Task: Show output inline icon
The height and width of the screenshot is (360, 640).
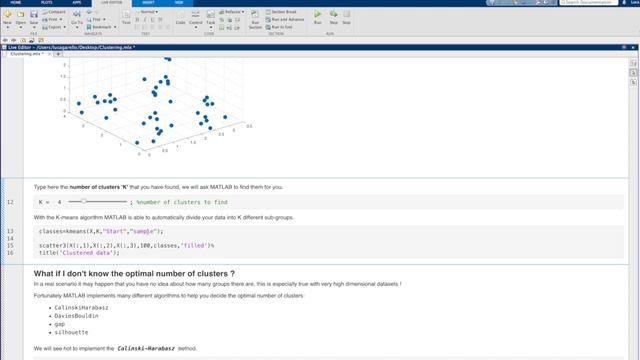Action: pos(633,73)
